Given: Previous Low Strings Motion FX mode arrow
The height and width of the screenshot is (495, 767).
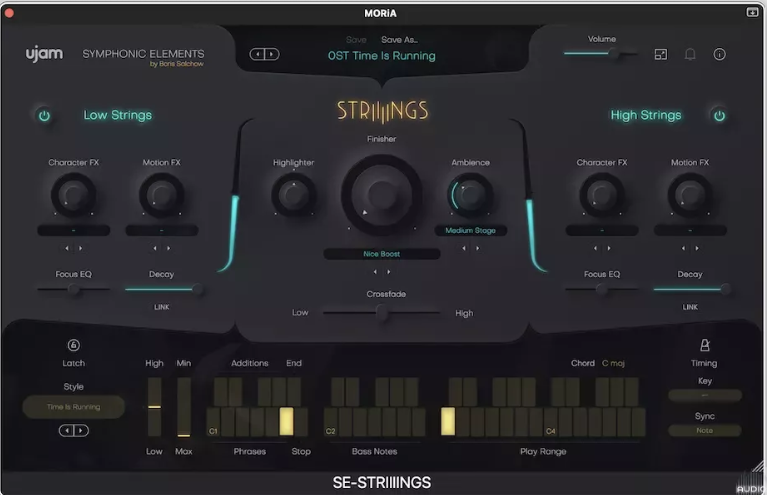Looking at the screenshot, I should [x=155, y=248].
